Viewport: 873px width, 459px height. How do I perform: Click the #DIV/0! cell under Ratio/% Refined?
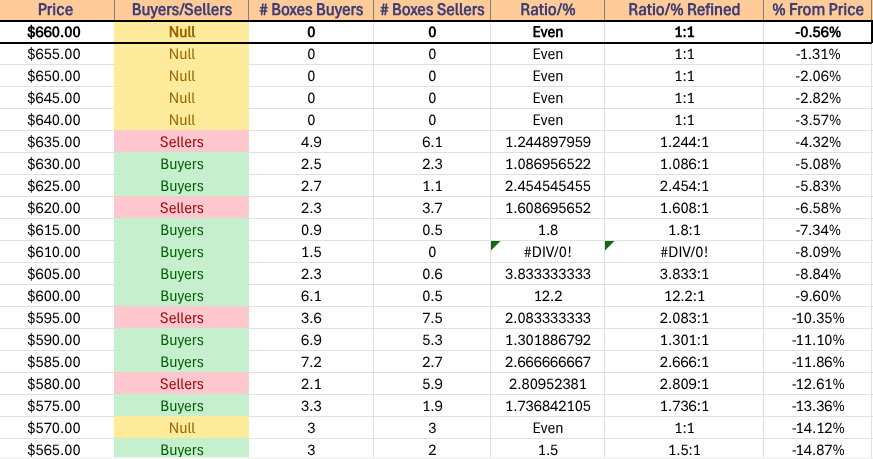(x=684, y=252)
